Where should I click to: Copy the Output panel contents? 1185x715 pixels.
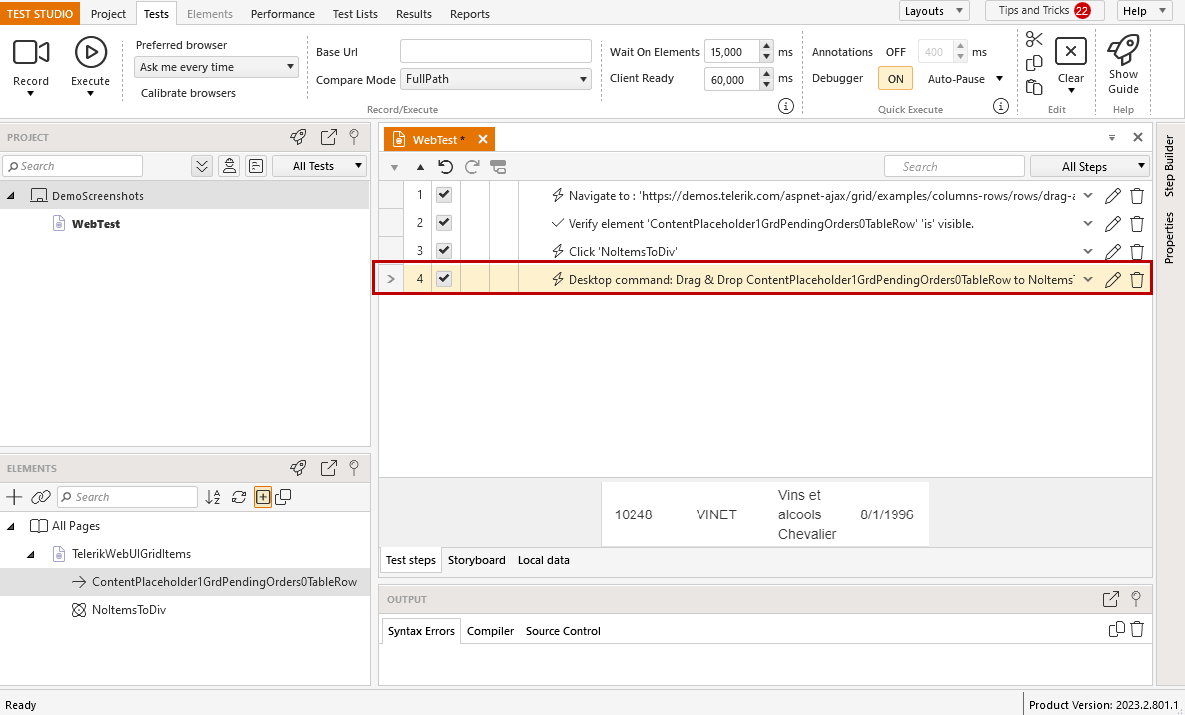coord(1116,629)
